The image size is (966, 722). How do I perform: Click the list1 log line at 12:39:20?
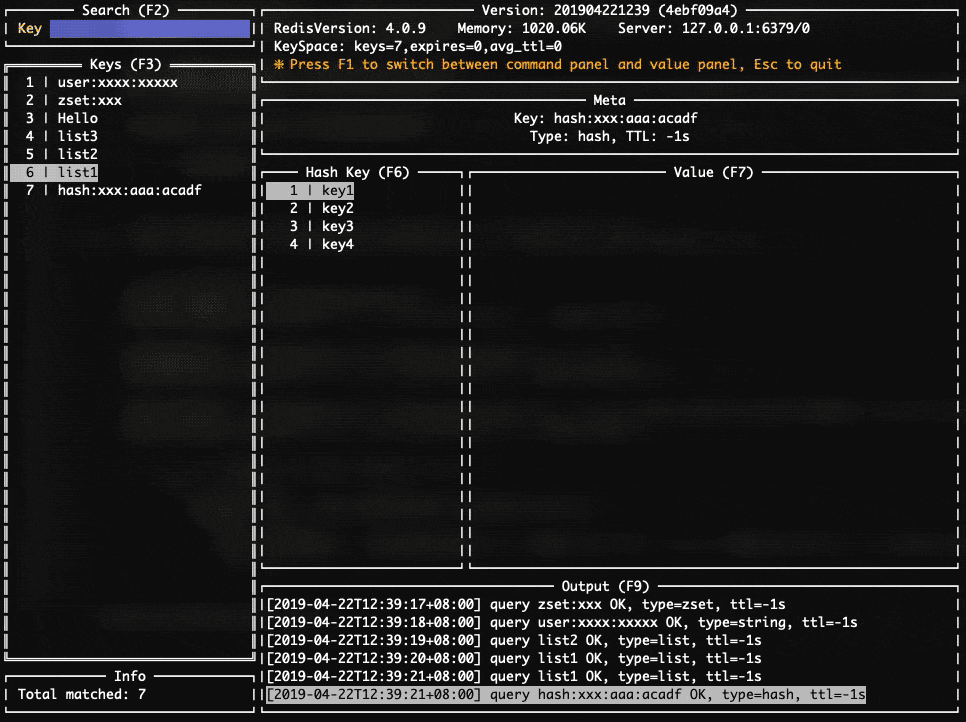pyautogui.click(x=514, y=659)
